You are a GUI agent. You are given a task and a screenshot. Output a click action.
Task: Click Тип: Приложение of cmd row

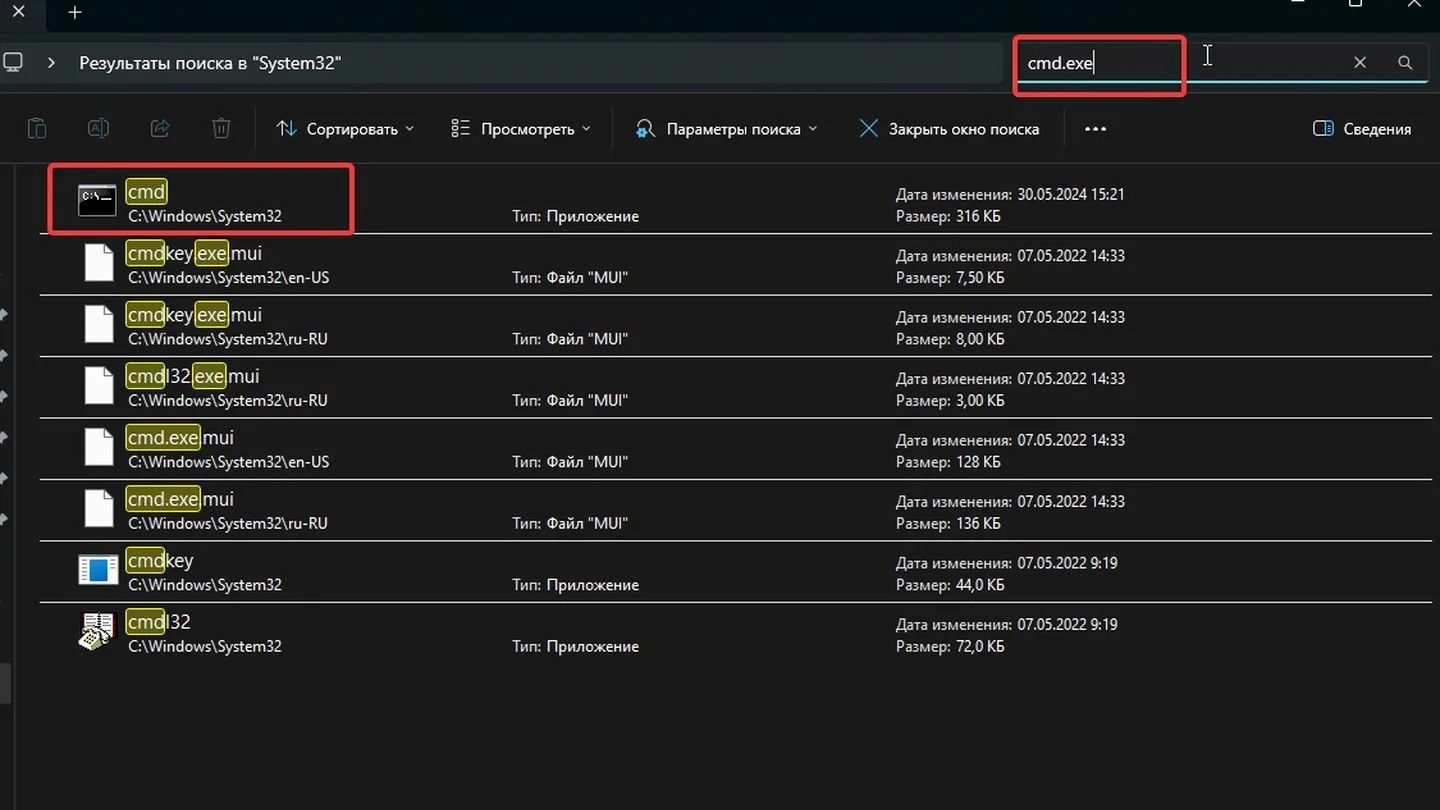tap(576, 216)
